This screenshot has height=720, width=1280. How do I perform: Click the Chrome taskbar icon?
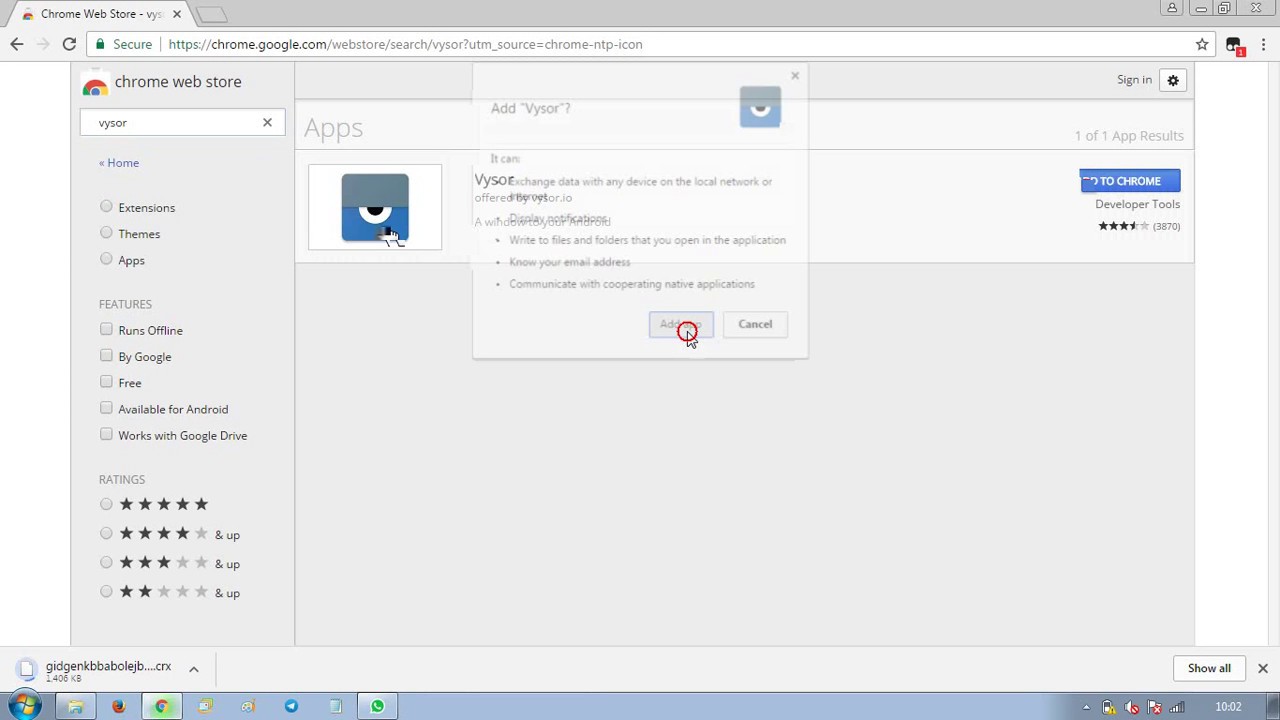(161, 707)
